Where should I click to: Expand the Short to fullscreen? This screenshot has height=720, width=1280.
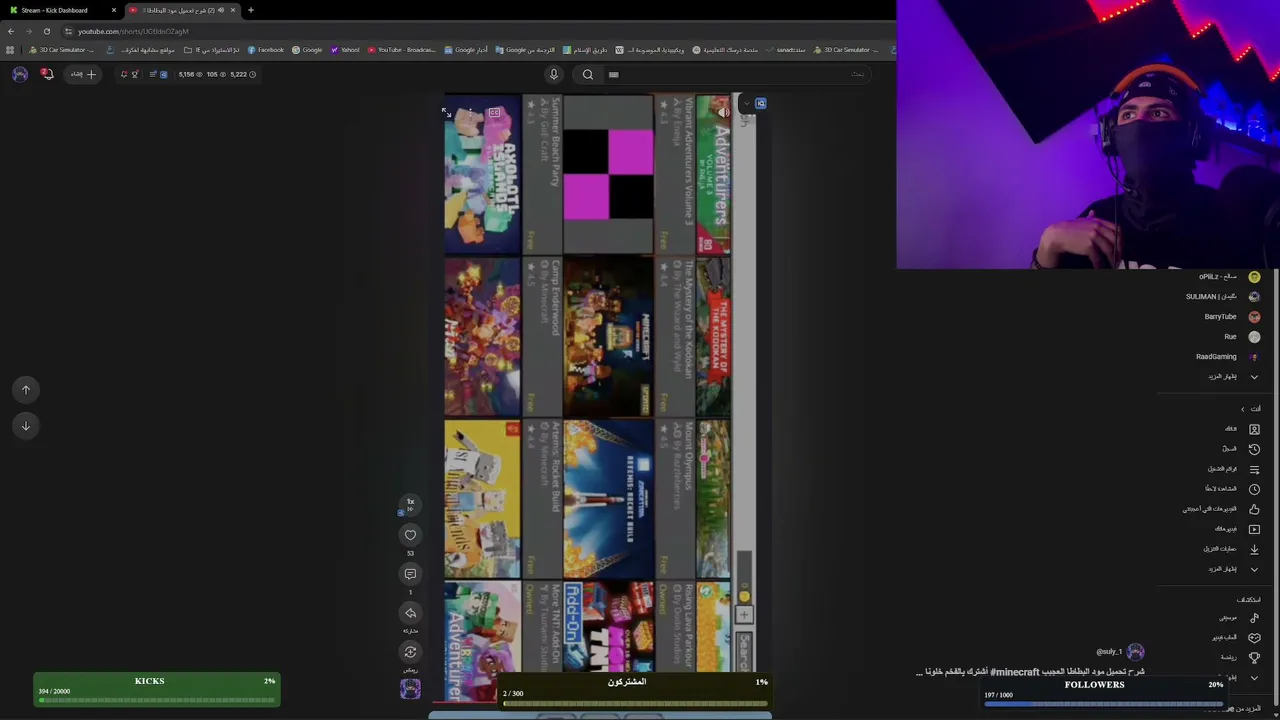(448, 113)
